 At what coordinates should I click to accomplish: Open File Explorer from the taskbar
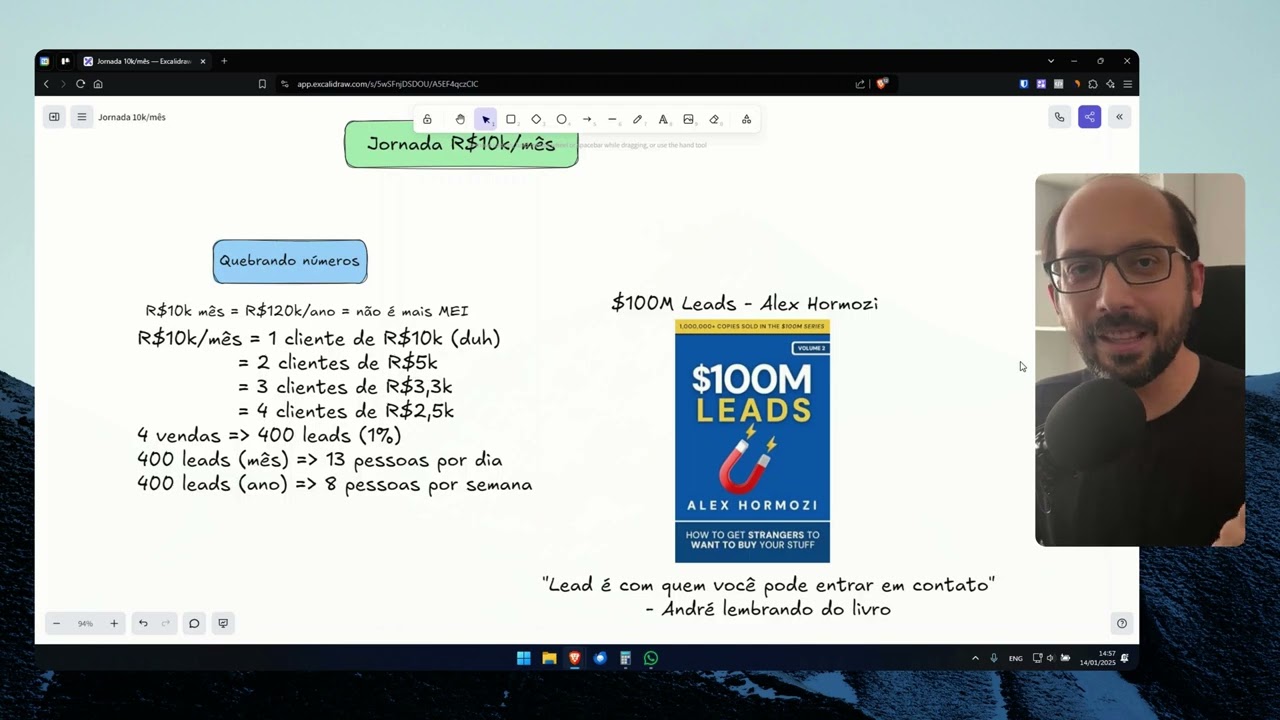pos(549,658)
